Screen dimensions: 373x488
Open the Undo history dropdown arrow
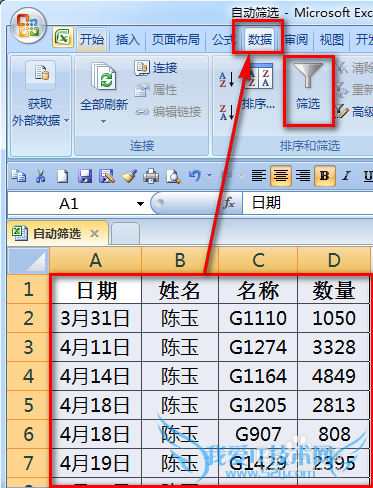point(209,176)
